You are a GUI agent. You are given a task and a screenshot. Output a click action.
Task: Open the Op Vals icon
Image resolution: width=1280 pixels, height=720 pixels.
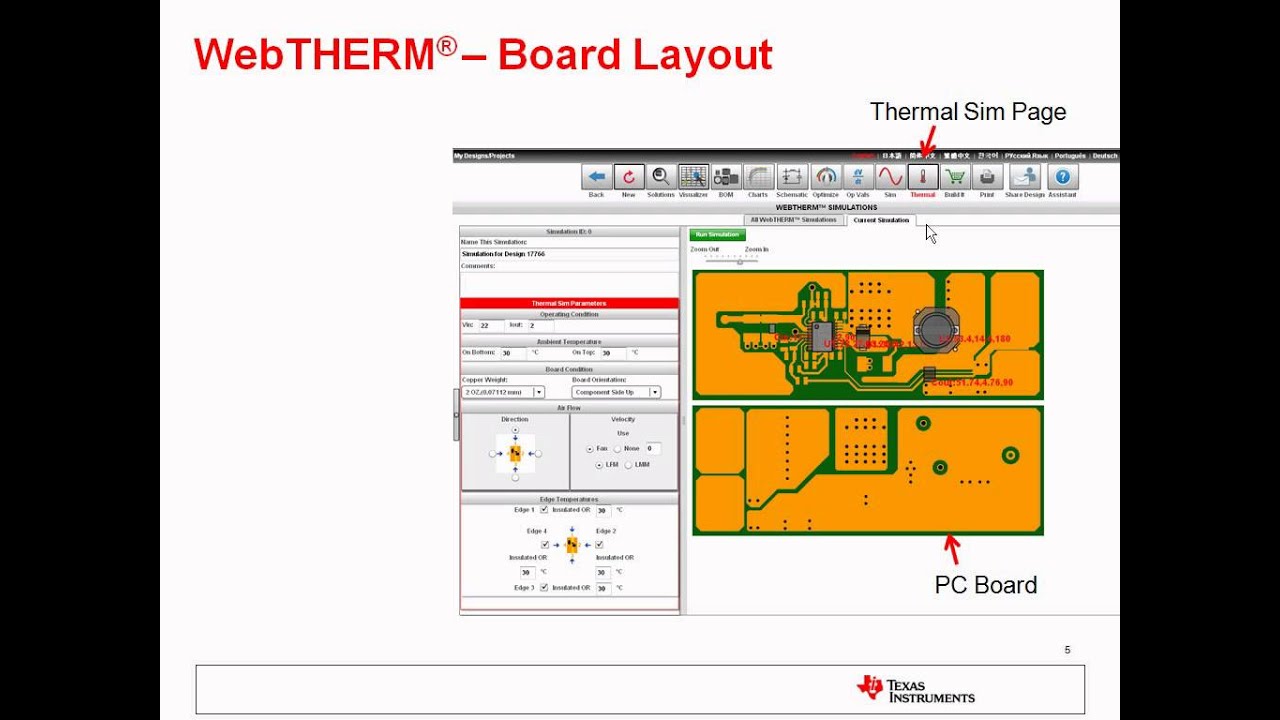tap(857, 177)
